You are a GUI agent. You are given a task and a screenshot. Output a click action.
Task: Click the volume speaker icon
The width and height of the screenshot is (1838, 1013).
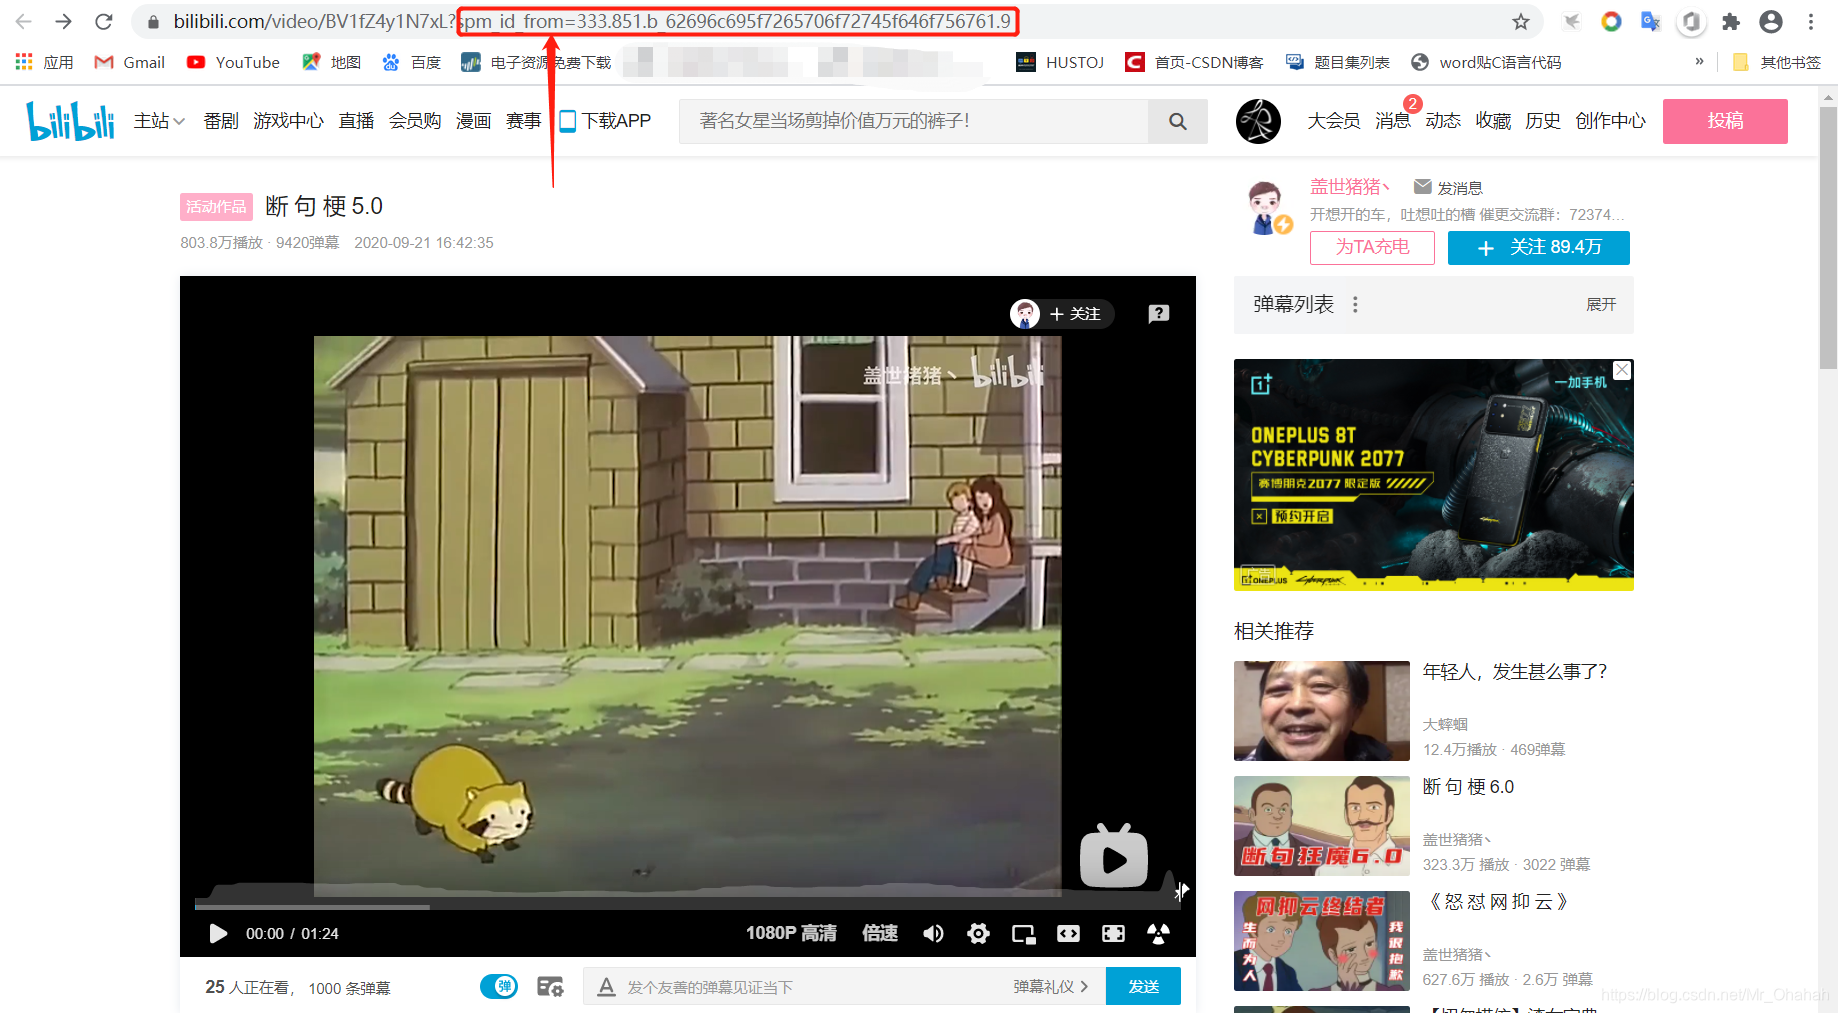pyautogui.click(x=933, y=933)
